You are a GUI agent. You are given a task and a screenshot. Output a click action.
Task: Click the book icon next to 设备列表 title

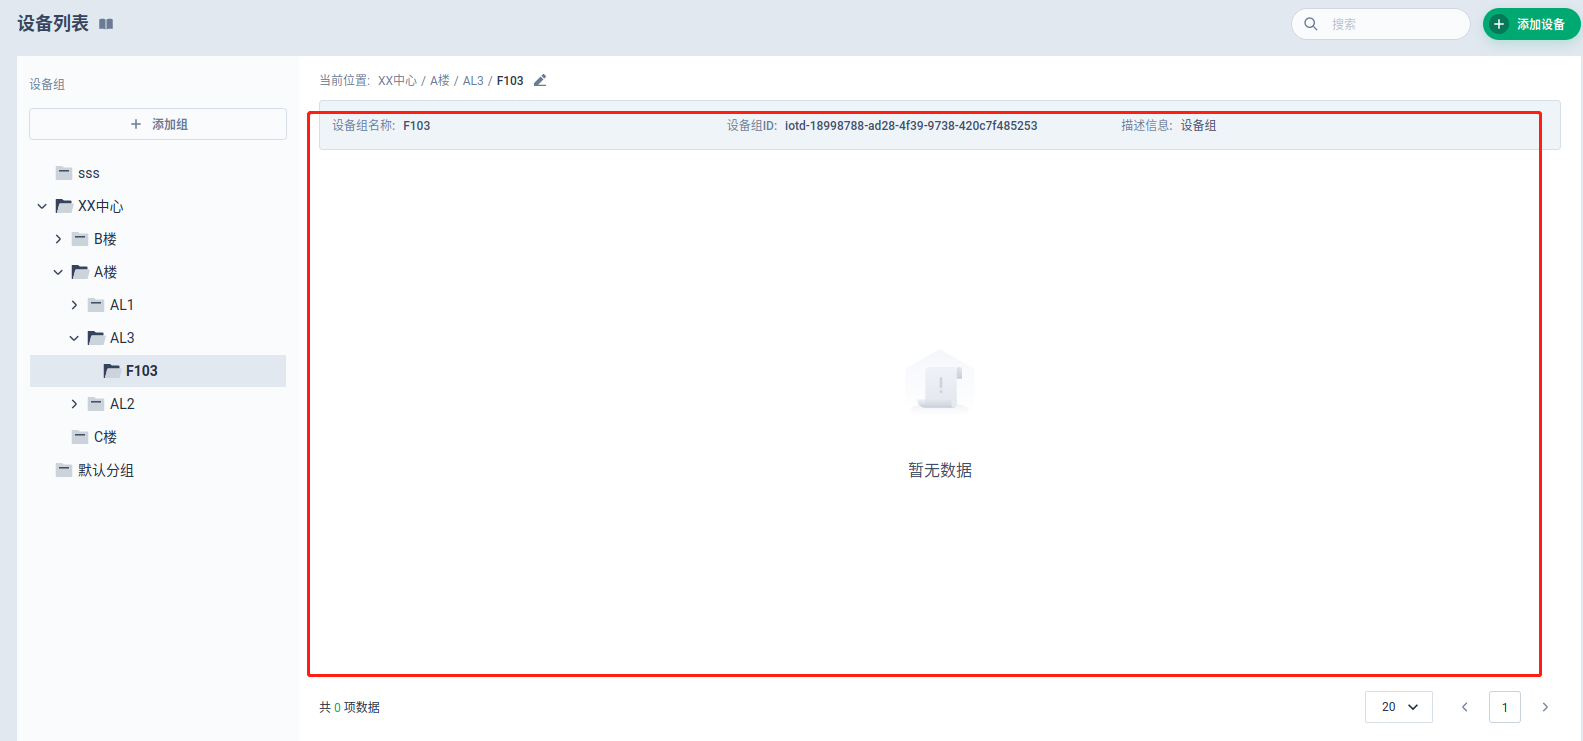[106, 24]
